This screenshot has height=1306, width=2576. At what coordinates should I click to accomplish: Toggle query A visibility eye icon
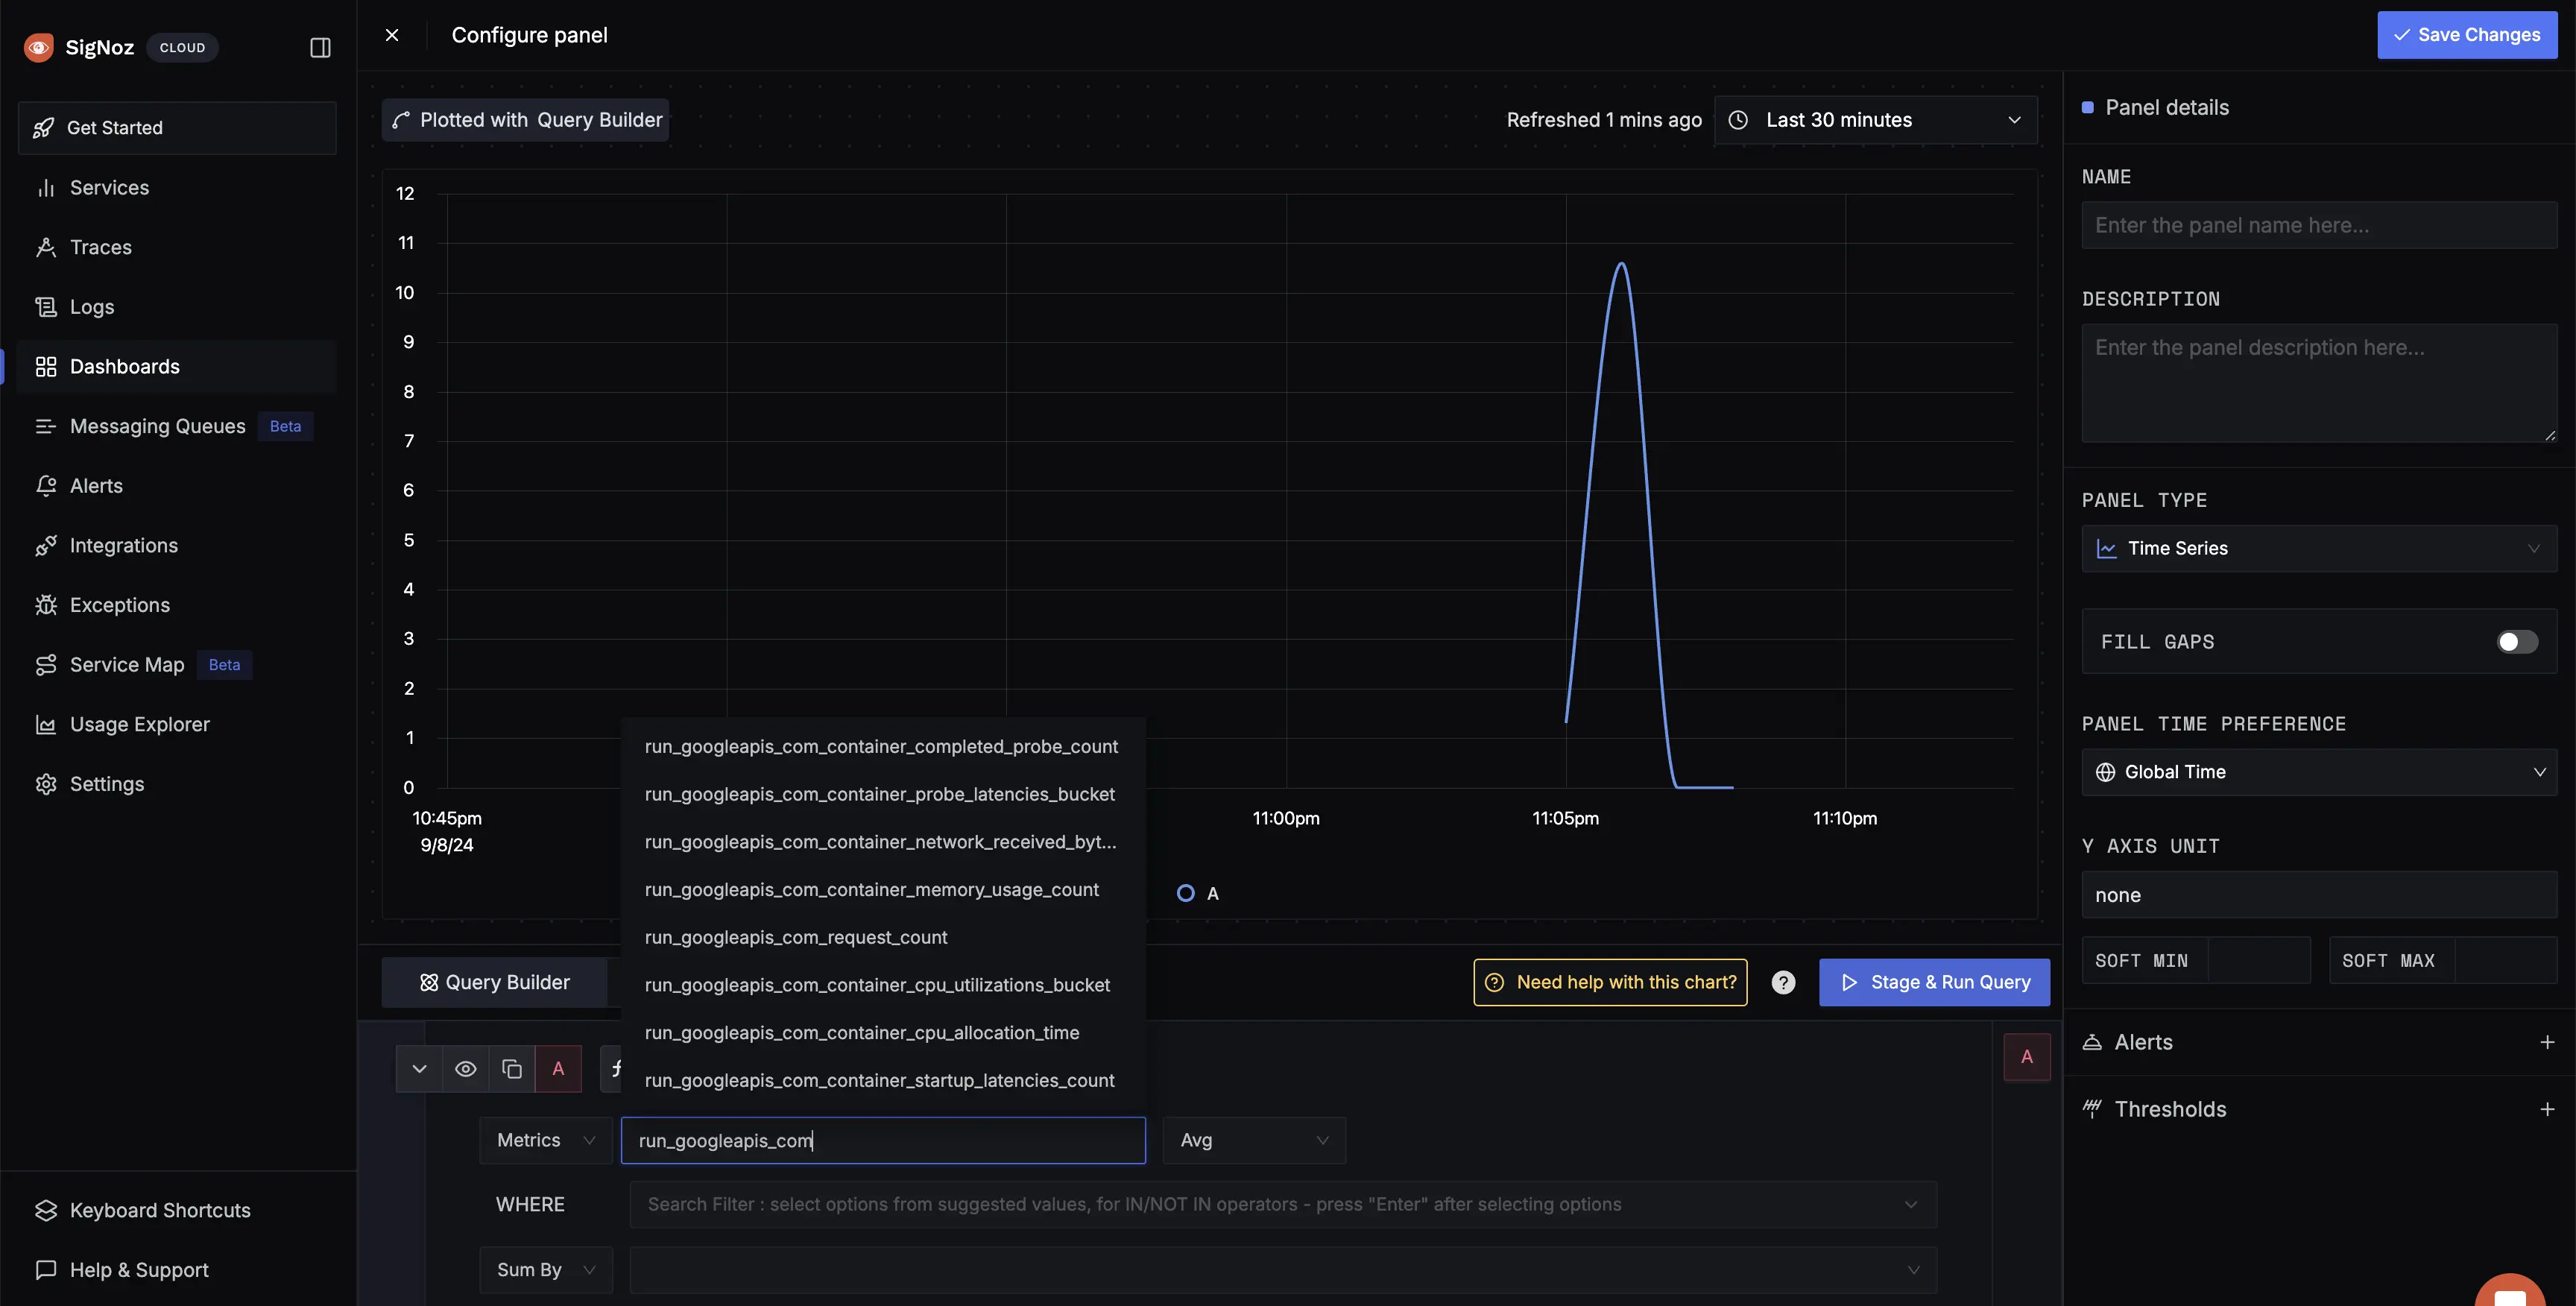[x=466, y=1069]
